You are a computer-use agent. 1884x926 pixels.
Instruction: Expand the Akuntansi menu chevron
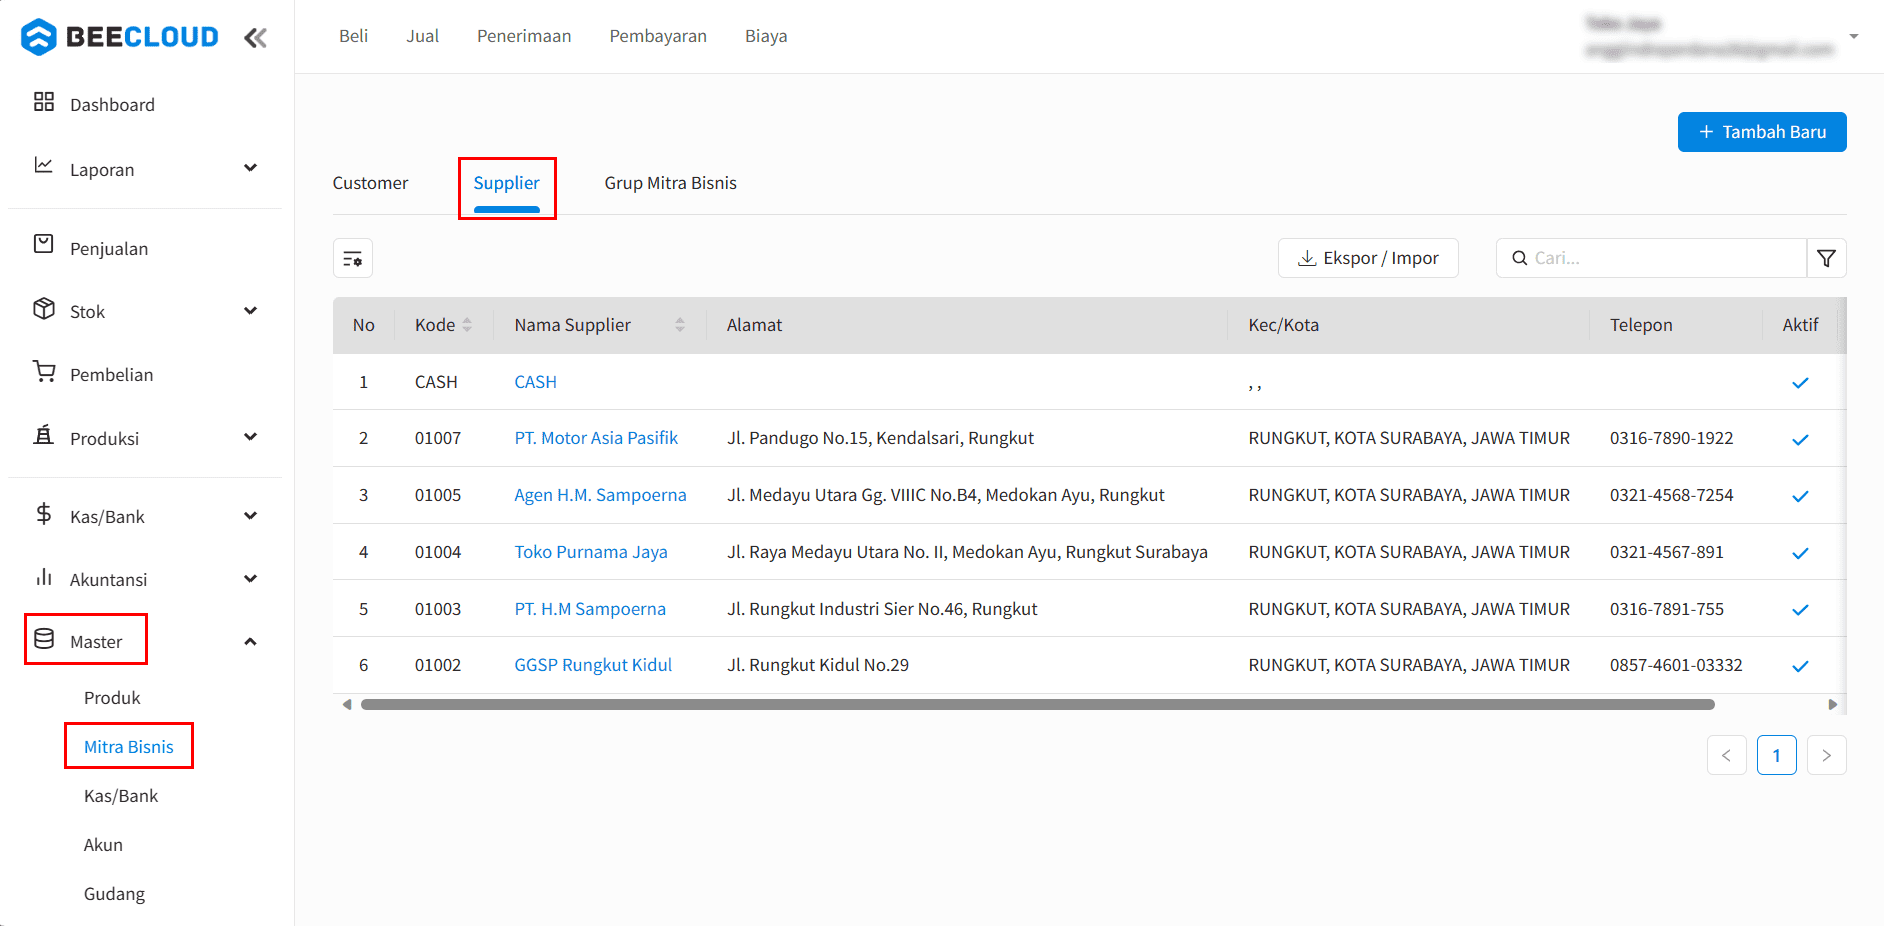(x=251, y=579)
